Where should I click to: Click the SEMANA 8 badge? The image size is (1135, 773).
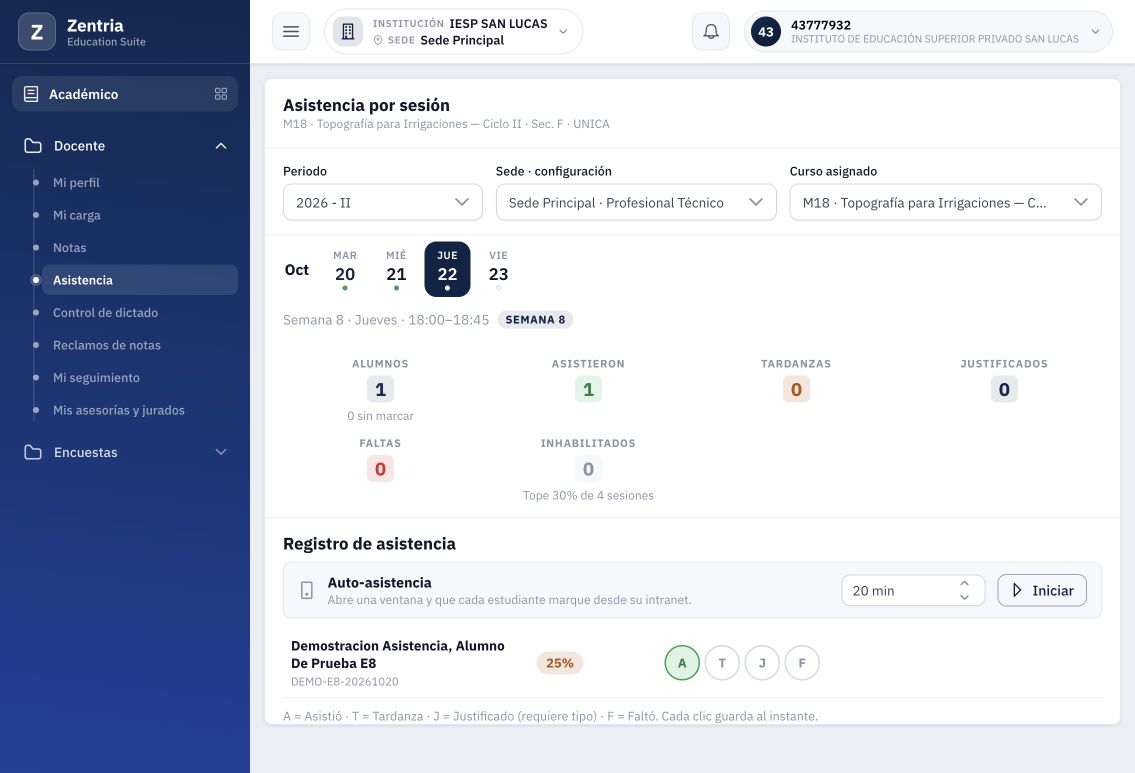click(535, 320)
